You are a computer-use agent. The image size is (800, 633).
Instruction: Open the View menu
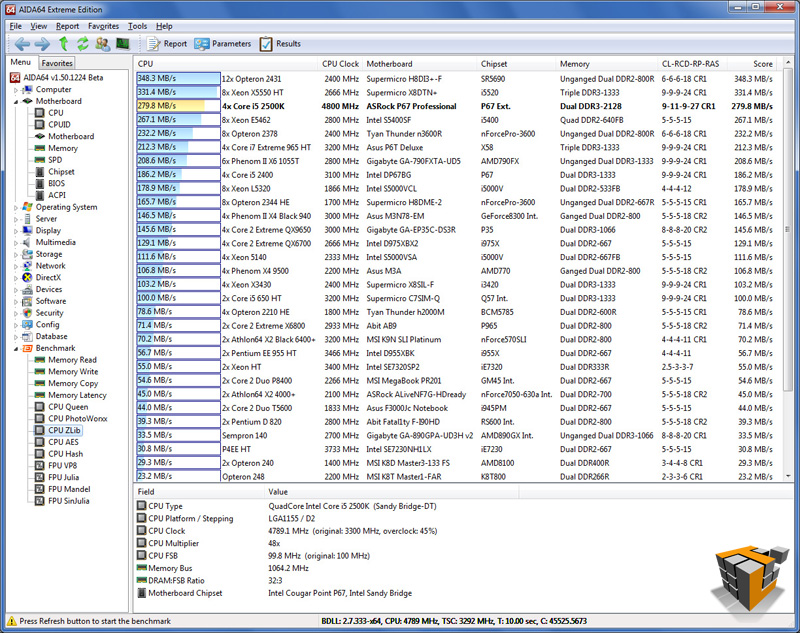click(38, 26)
